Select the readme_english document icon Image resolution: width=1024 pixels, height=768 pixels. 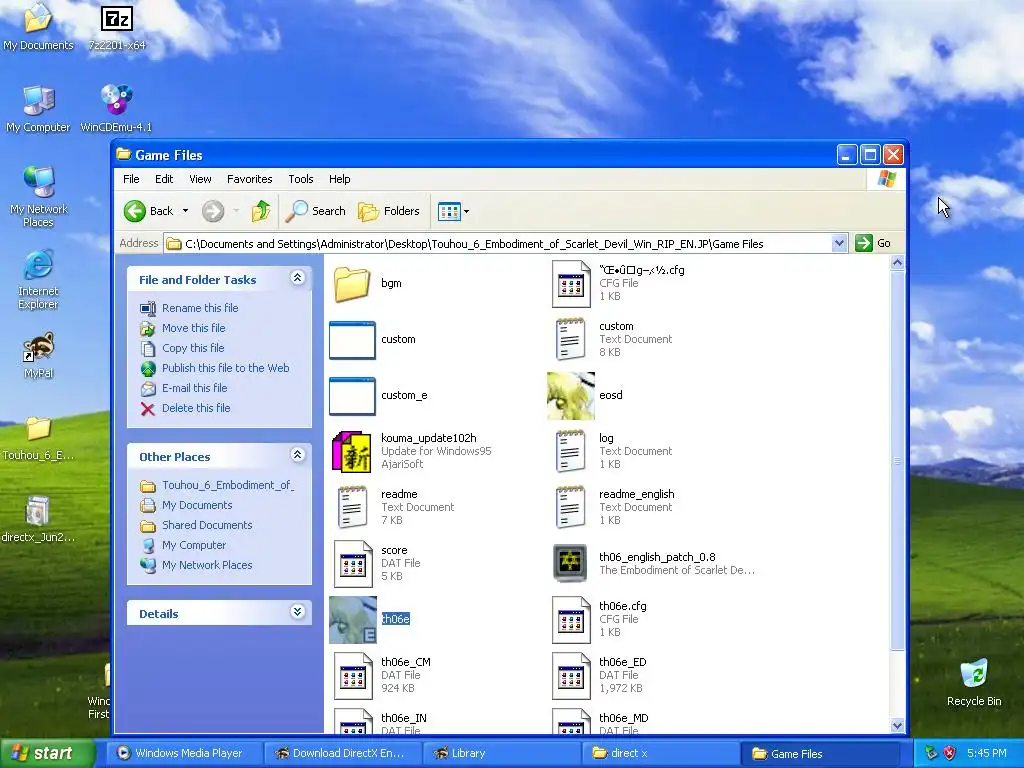click(x=570, y=507)
